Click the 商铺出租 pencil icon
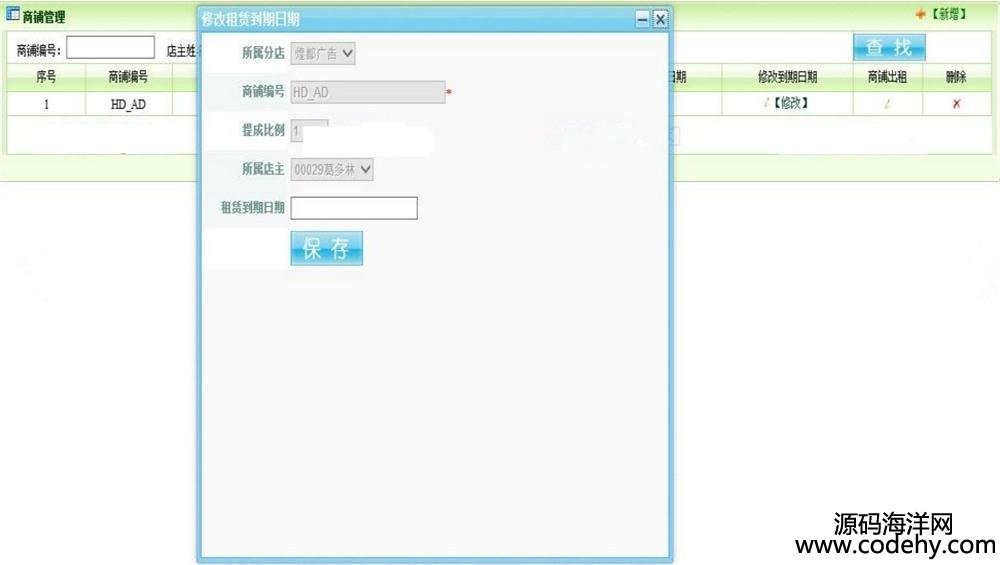Image resolution: width=1000 pixels, height=565 pixels. click(x=887, y=104)
